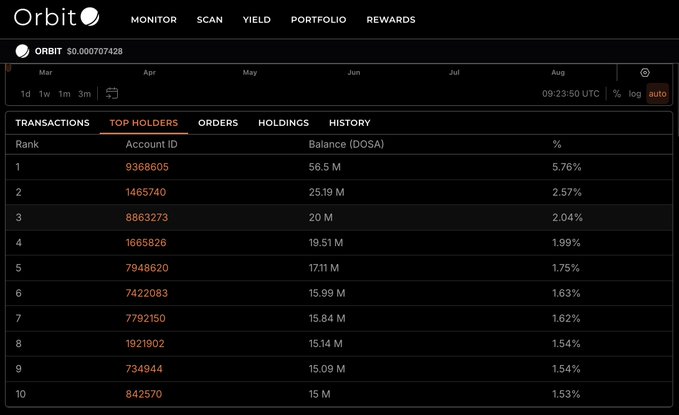Click the 1.63% share value

pyautogui.click(x=566, y=293)
